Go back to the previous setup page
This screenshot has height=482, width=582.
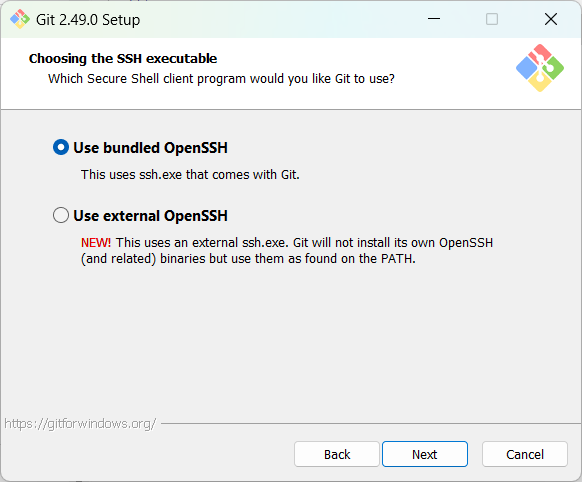pos(337,454)
